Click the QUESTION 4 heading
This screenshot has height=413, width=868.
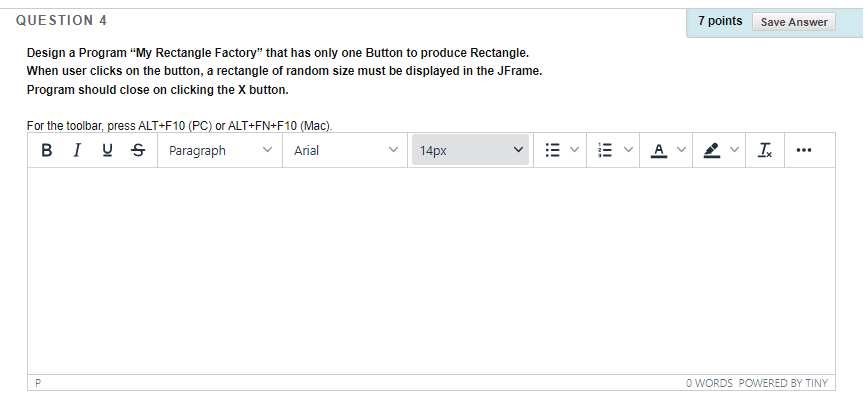61,20
